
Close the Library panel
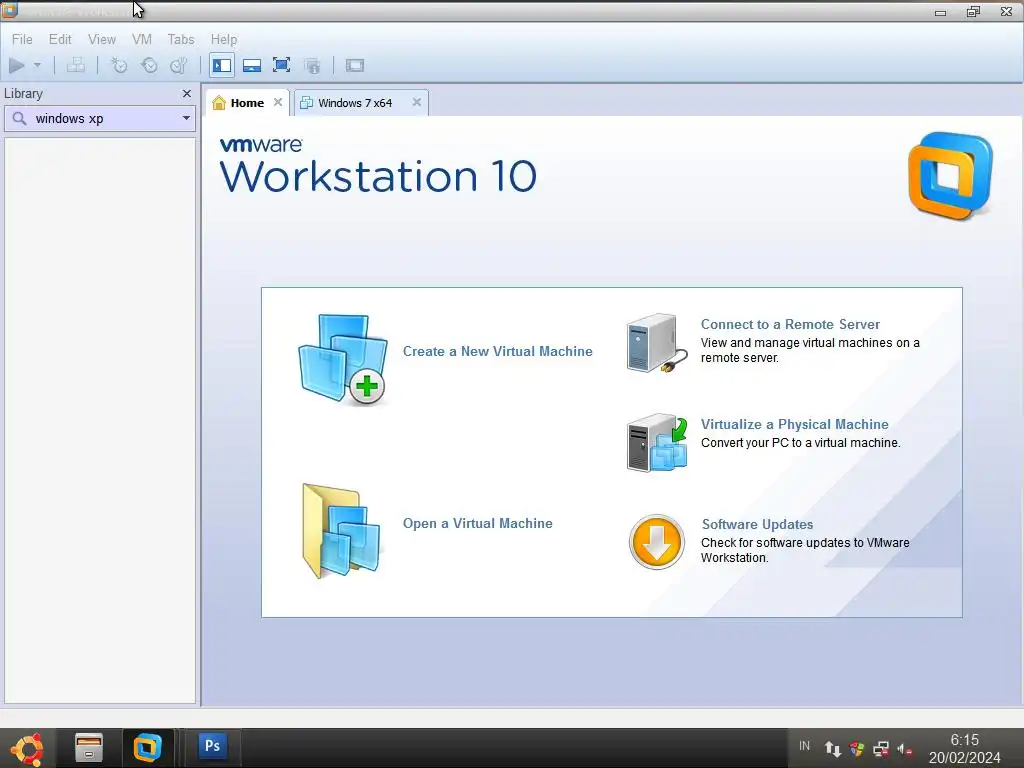click(x=187, y=94)
